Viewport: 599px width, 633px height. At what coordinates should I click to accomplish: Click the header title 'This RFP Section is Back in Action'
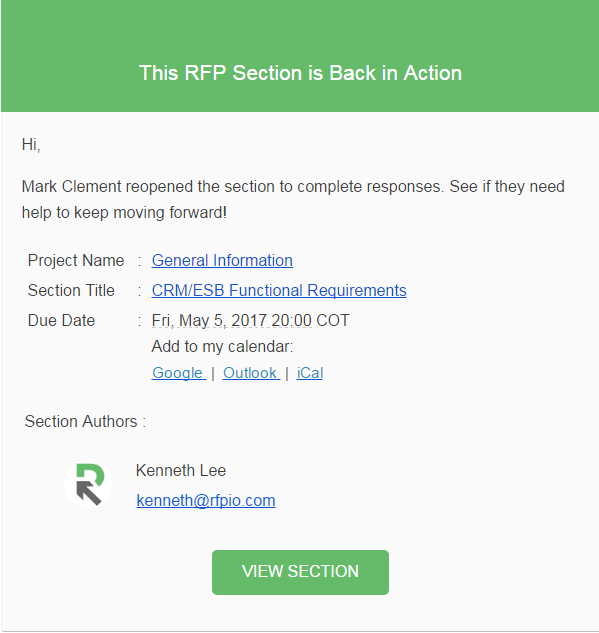300,73
